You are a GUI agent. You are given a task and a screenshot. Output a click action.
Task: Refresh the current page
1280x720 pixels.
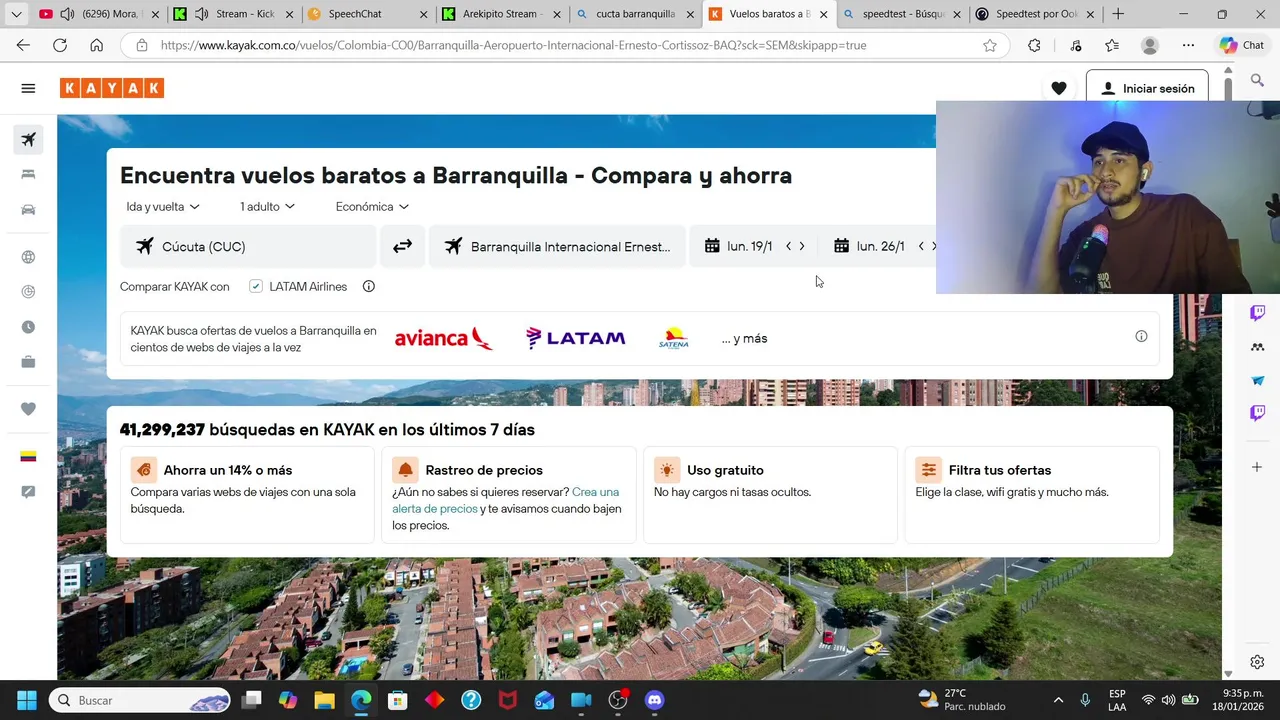[x=60, y=45]
